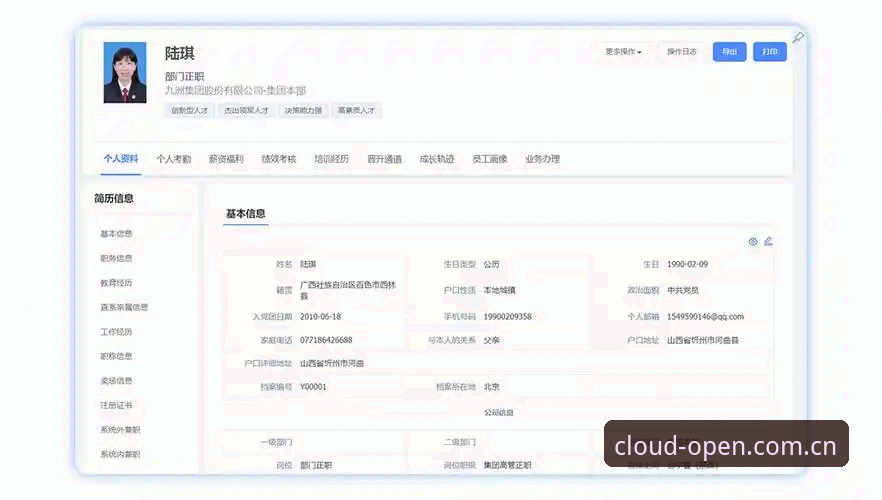The width and height of the screenshot is (882, 500).
Task: Click the 打印 button
Action: point(770,52)
